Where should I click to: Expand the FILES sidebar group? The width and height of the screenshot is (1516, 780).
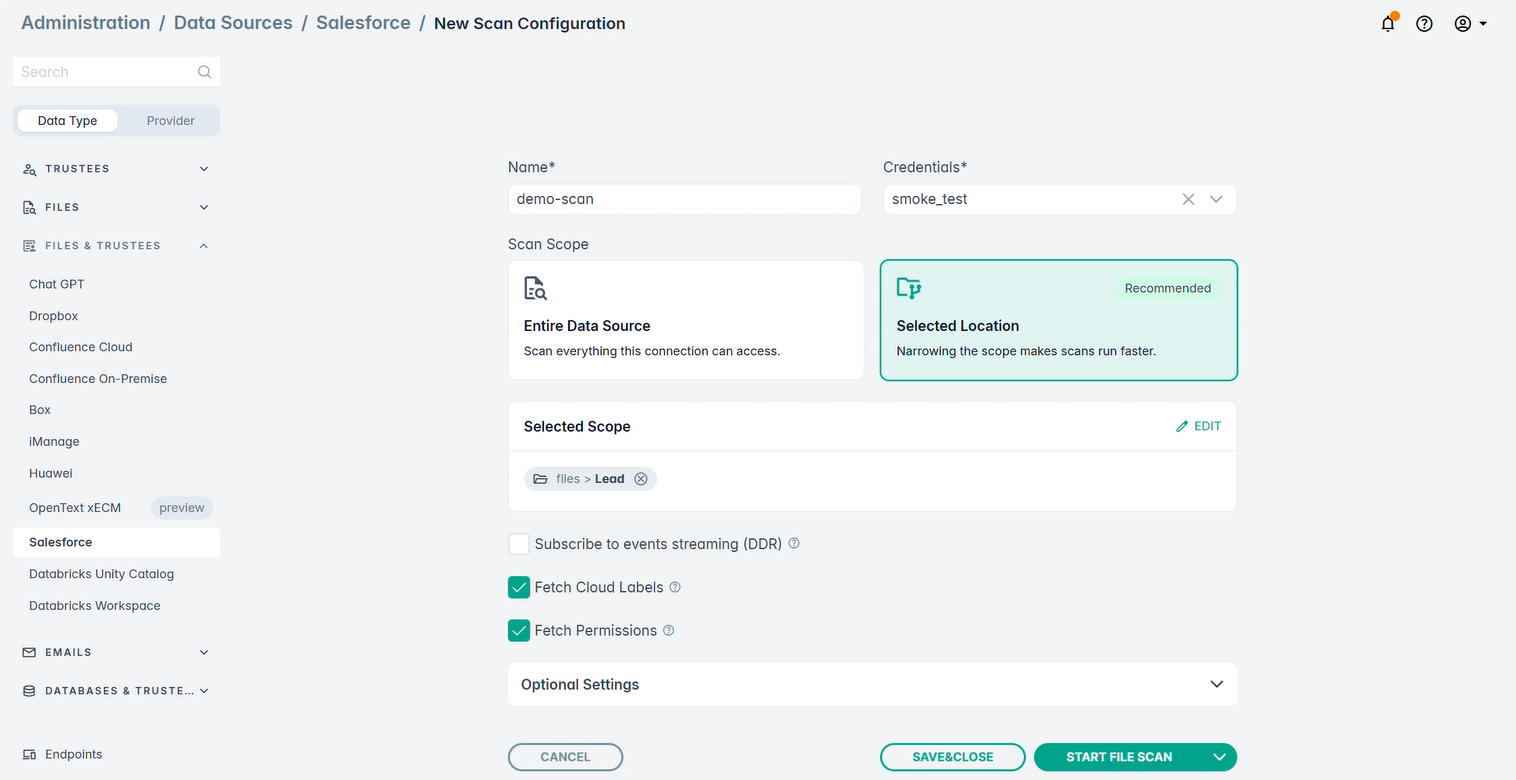coord(116,207)
